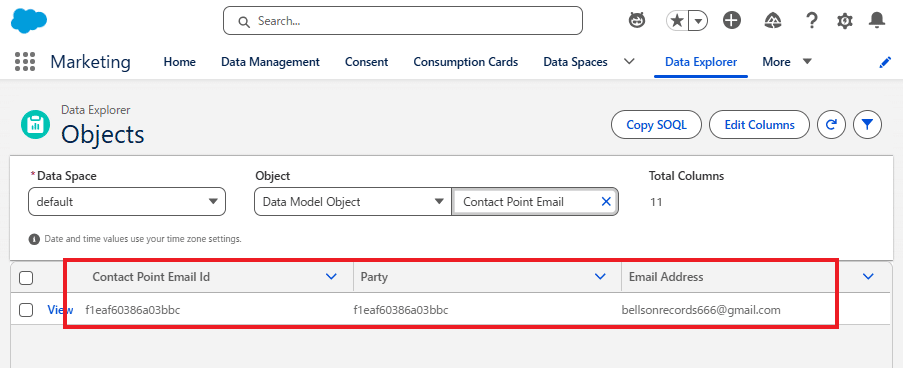Click the Copy SOQL button

click(657, 125)
